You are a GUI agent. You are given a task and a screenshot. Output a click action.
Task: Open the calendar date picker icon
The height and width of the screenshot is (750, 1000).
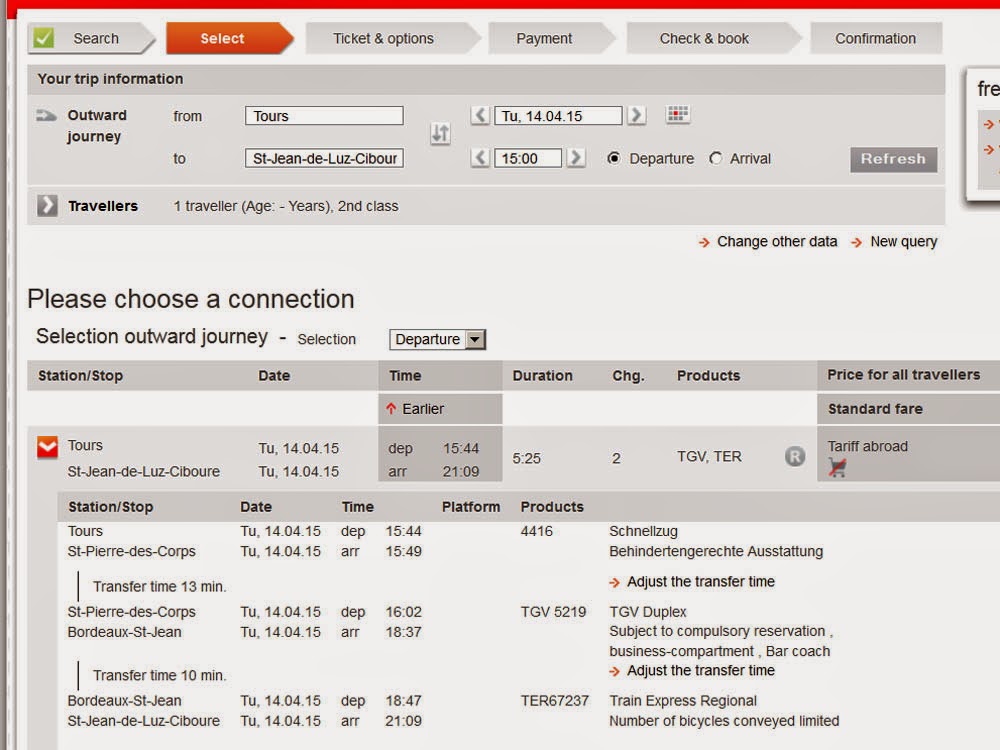[x=677, y=115]
